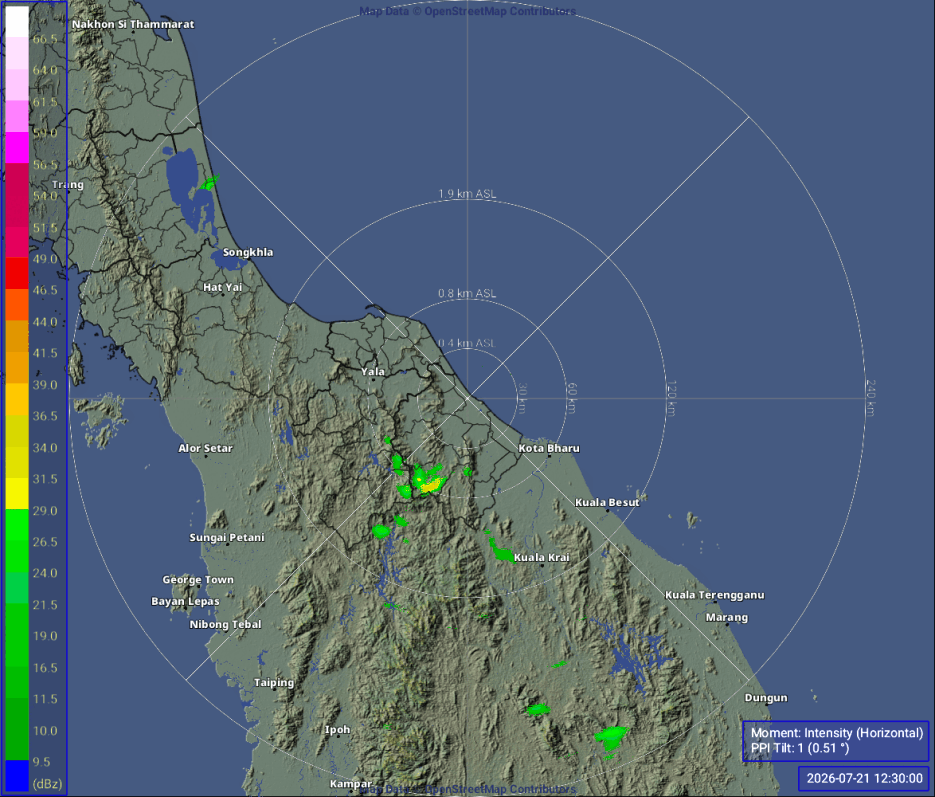The image size is (935, 797).
Task: Click the white top swatch in legend
Action: pos(17,21)
